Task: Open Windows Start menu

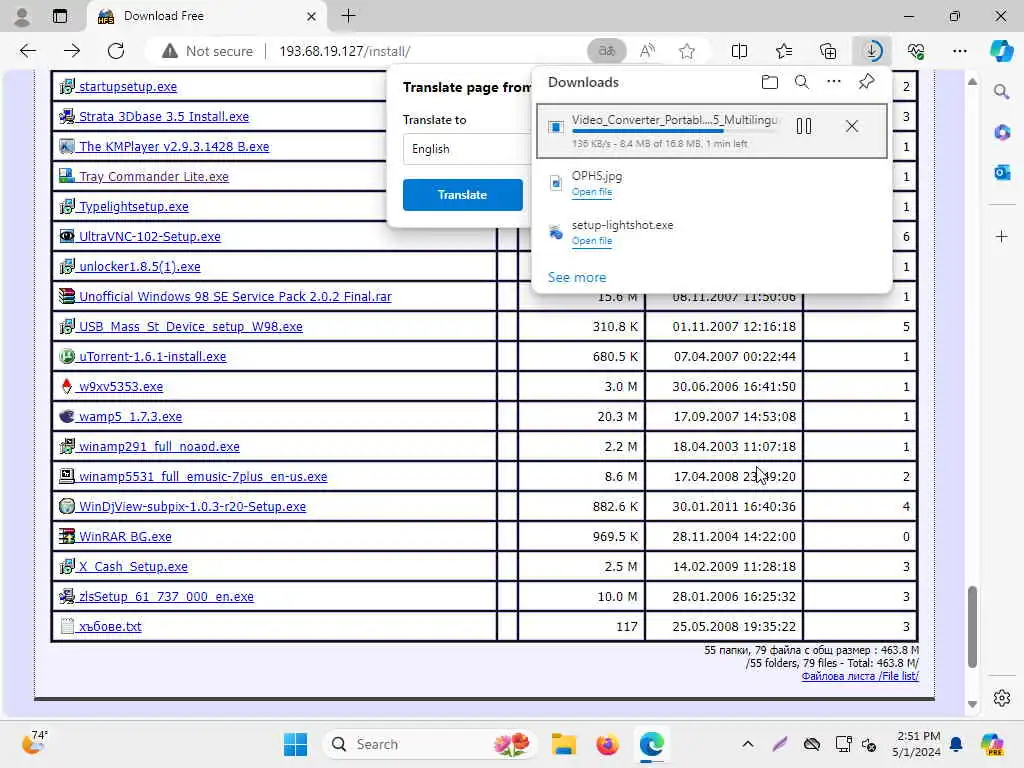Action: [x=295, y=744]
